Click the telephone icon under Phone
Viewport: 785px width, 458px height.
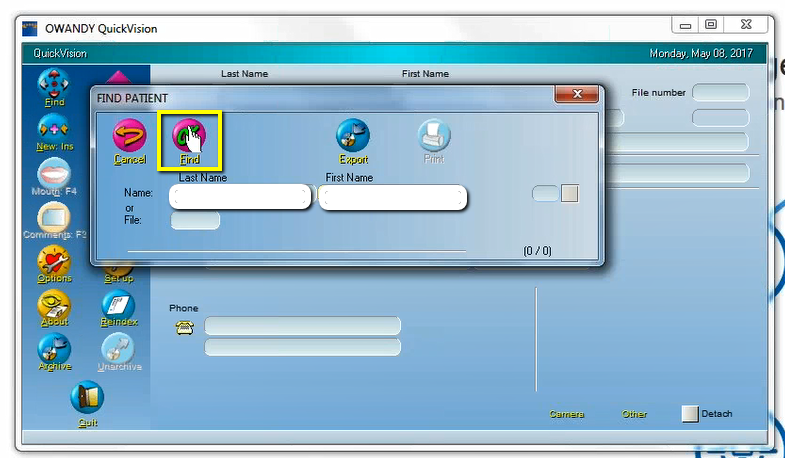(185, 328)
